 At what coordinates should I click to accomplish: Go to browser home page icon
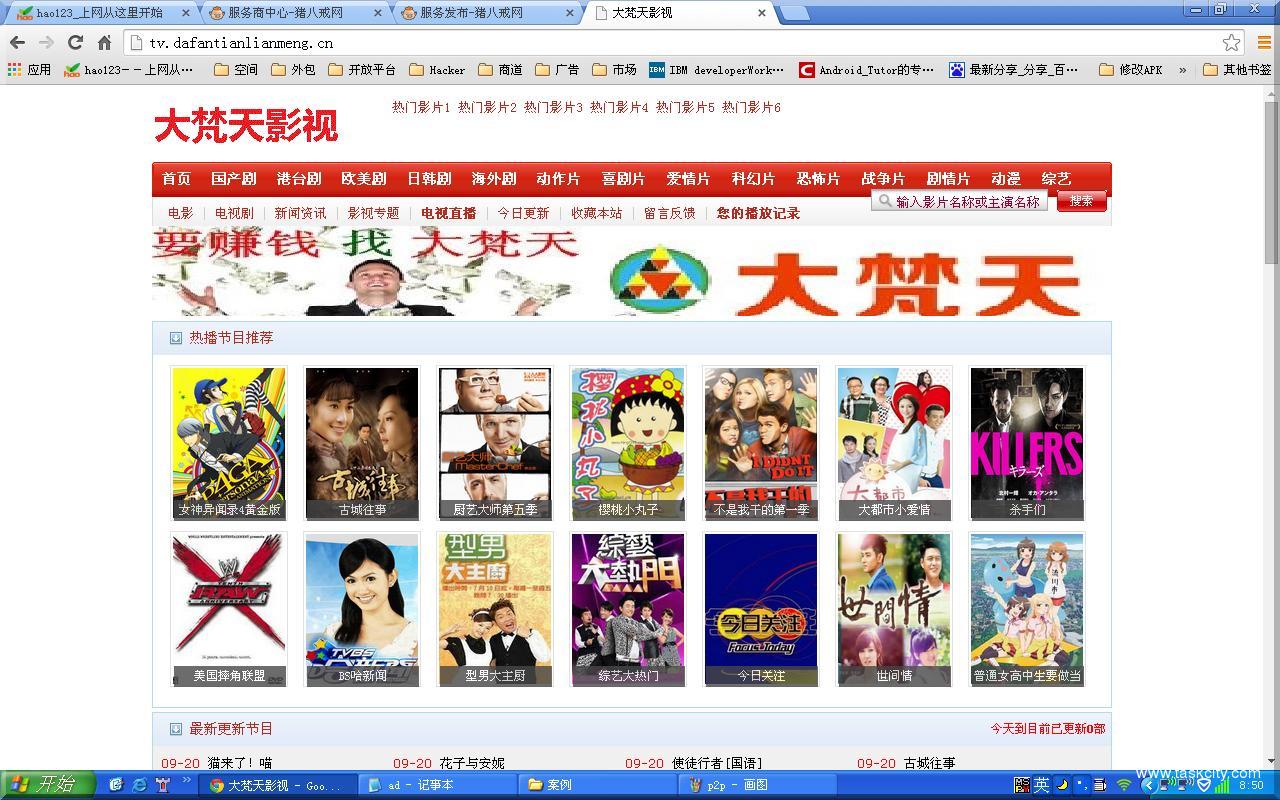[x=104, y=42]
